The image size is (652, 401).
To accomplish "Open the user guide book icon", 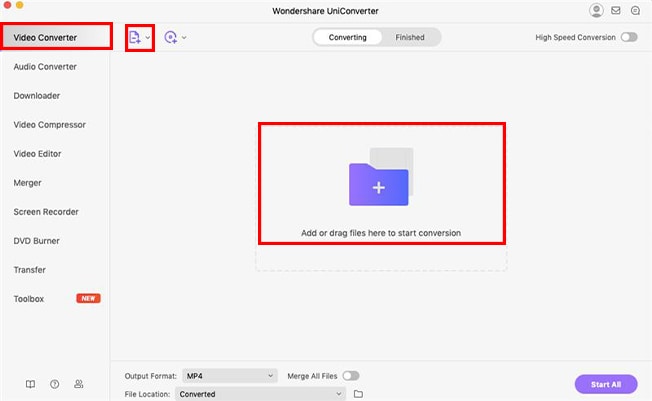I will point(30,384).
